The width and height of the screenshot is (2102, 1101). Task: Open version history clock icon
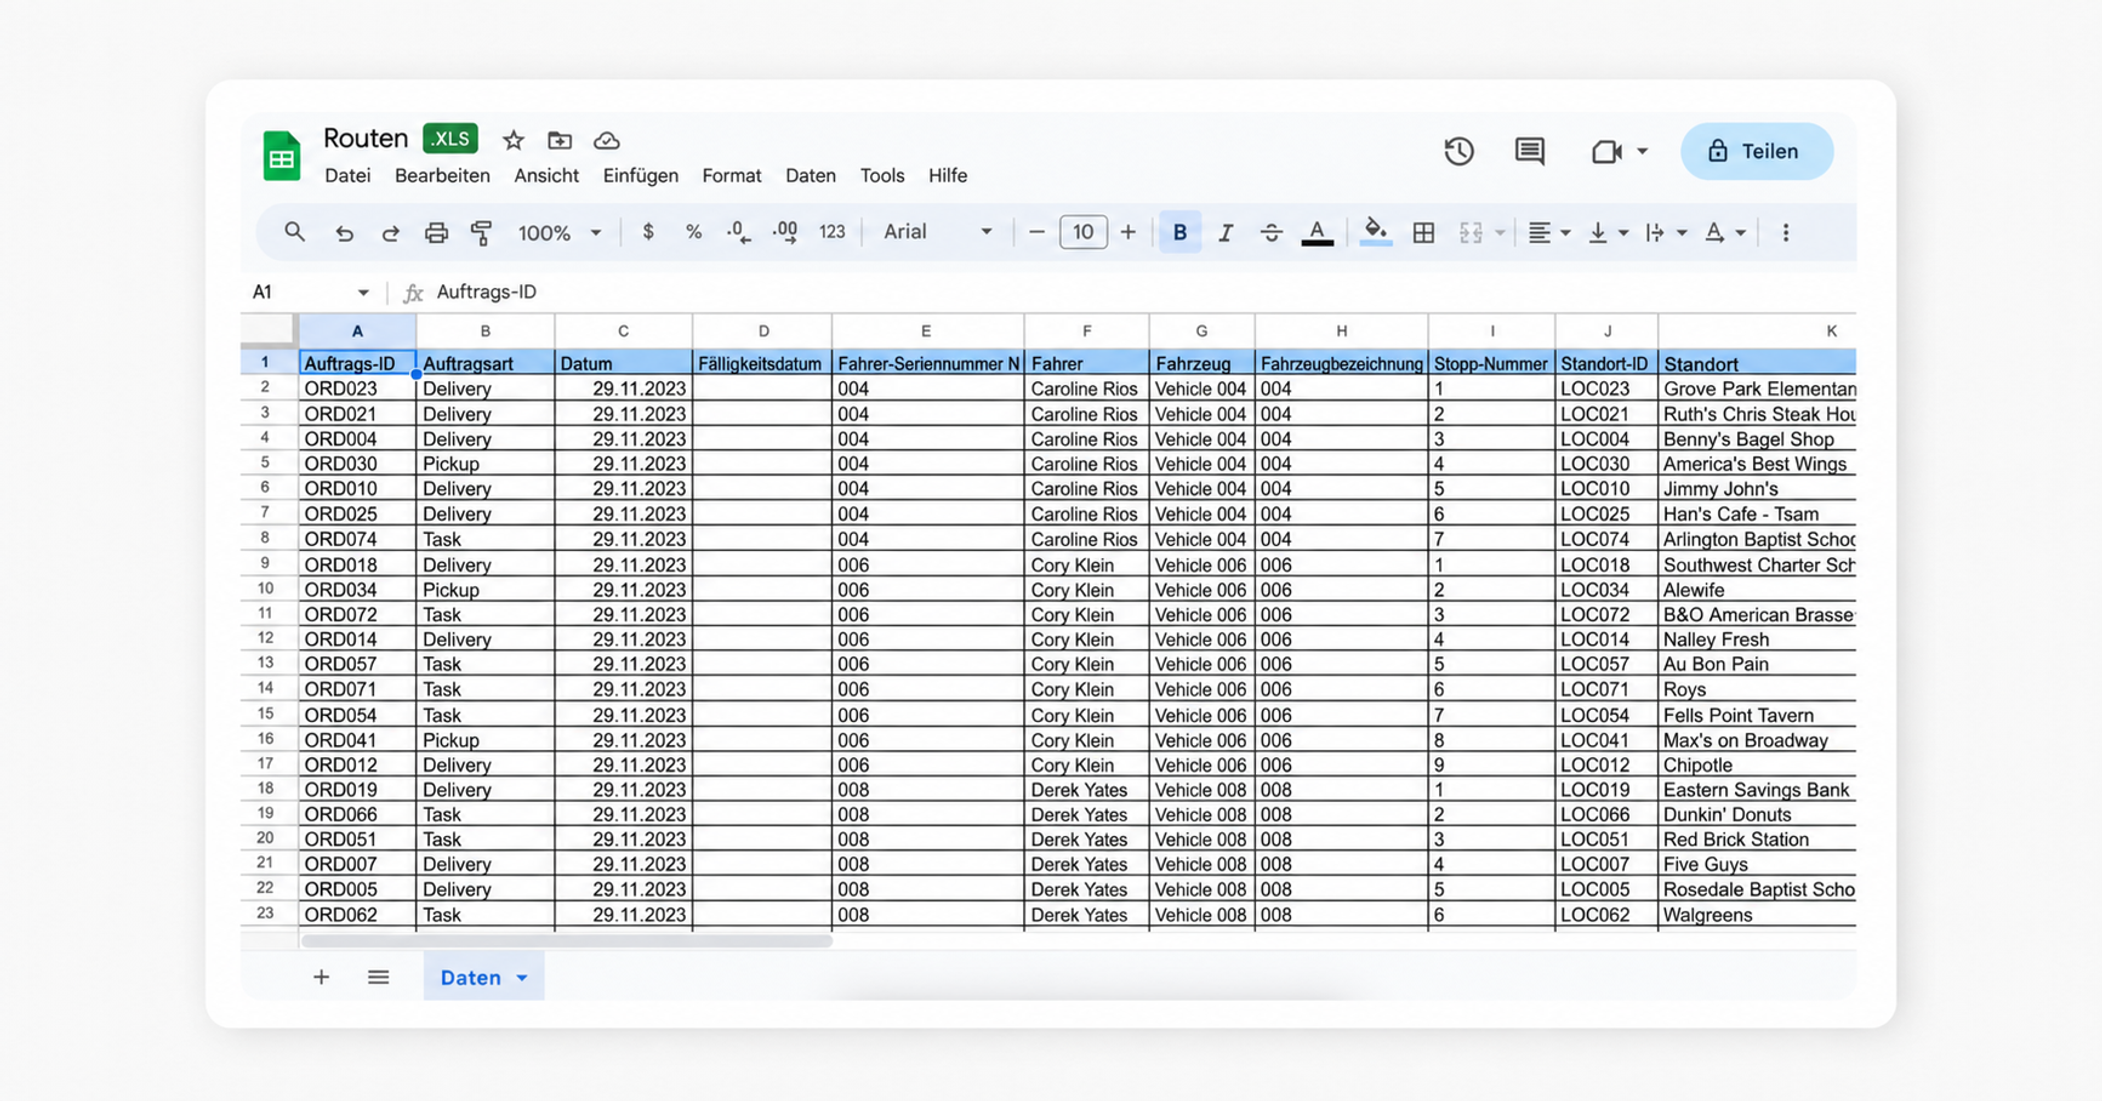1459,151
